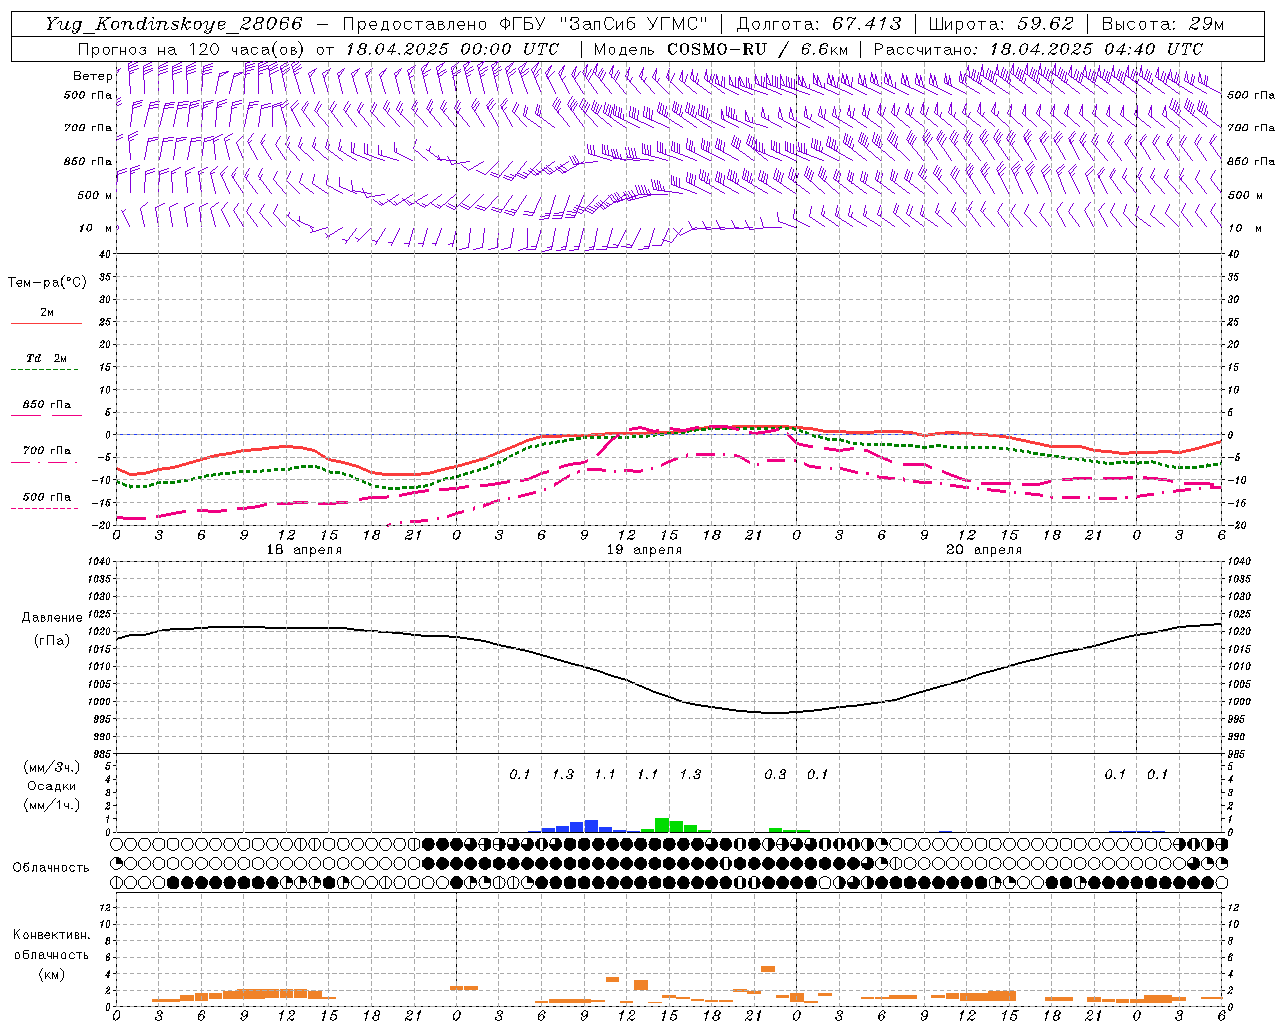Image resolution: width=1280 pixels, height=1024 pixels.
Task: Click the tallest green precipitation bar
Action: click(662, 825)
